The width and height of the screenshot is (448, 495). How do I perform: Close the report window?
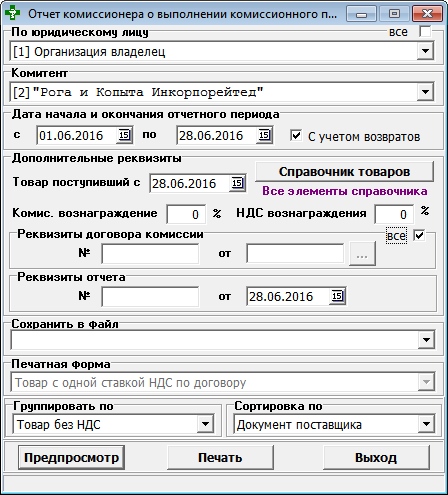(x=427, y=14)
